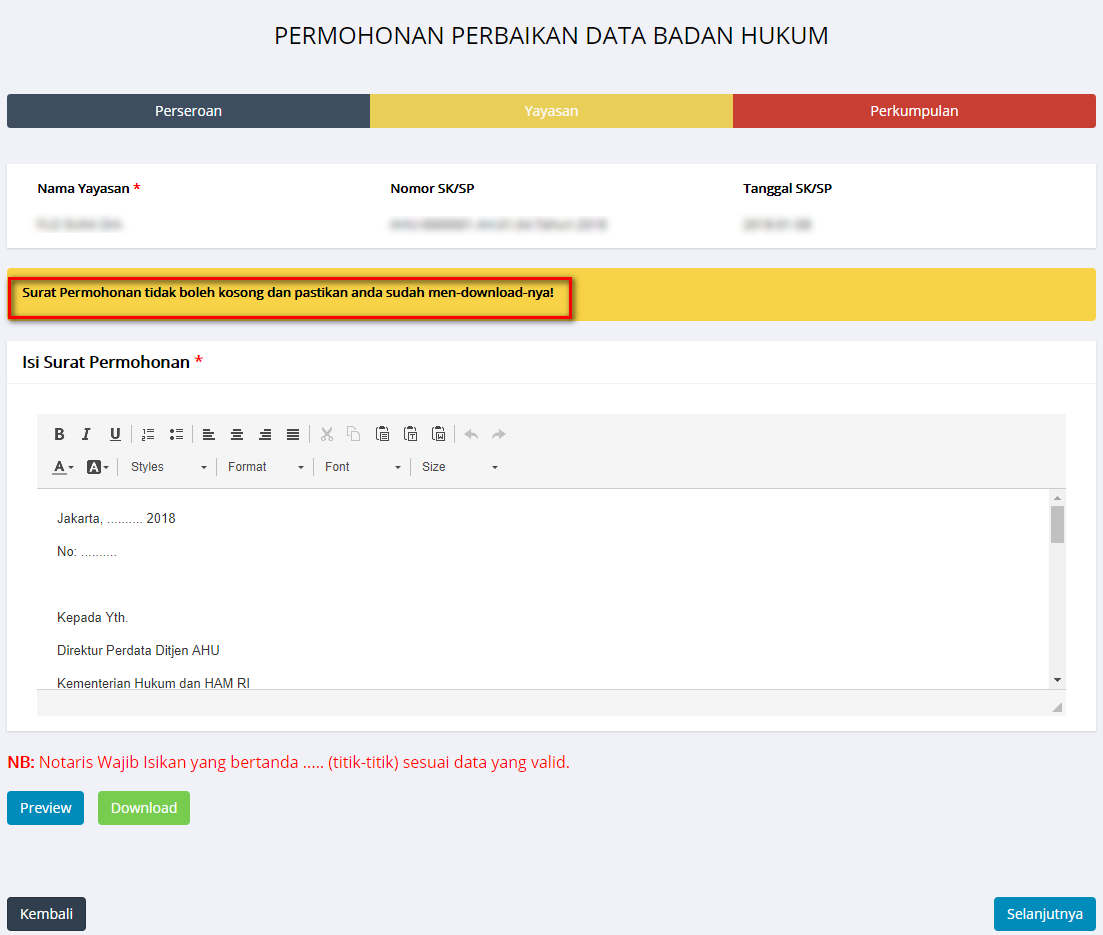This screenshot has height=935, width=1103.
Task: Open the text color picker
Action: 63,467
